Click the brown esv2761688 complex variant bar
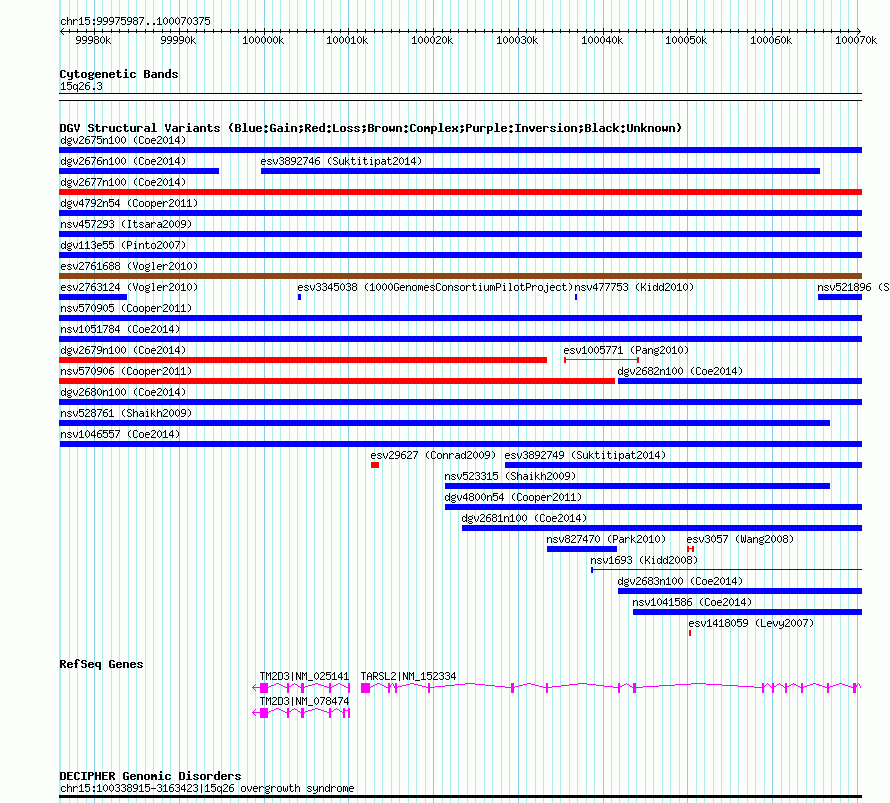Viewport: 890px width, 803px height. click(x=460, y=276)
